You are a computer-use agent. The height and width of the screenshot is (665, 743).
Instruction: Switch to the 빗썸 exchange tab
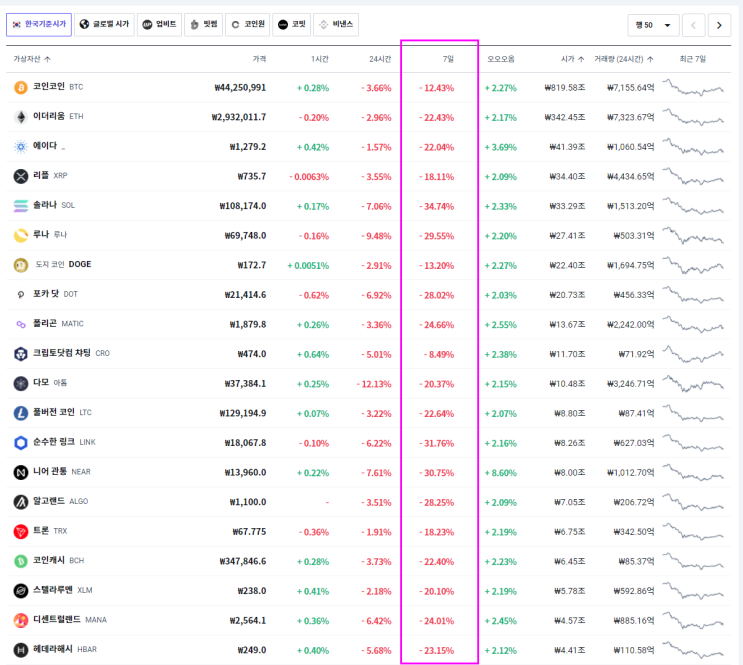pyautogui.click(x=203, y=25)
